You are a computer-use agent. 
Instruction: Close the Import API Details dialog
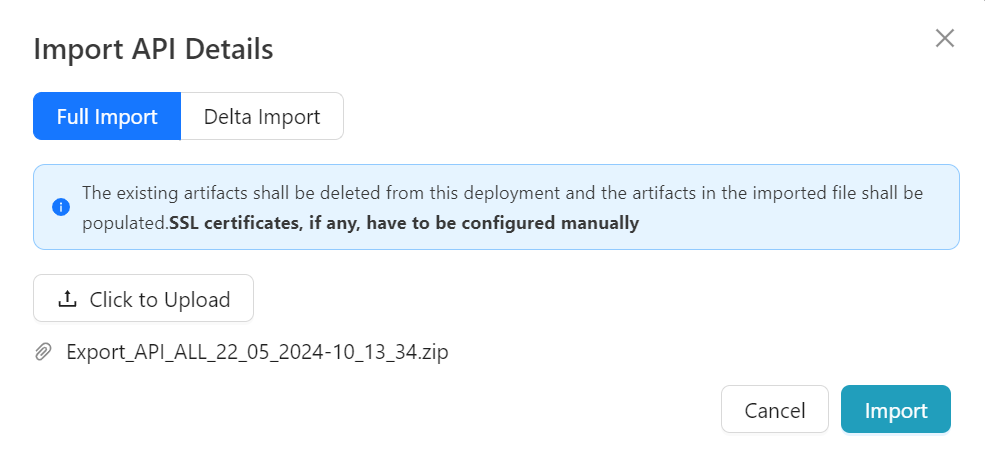(944, 39)
